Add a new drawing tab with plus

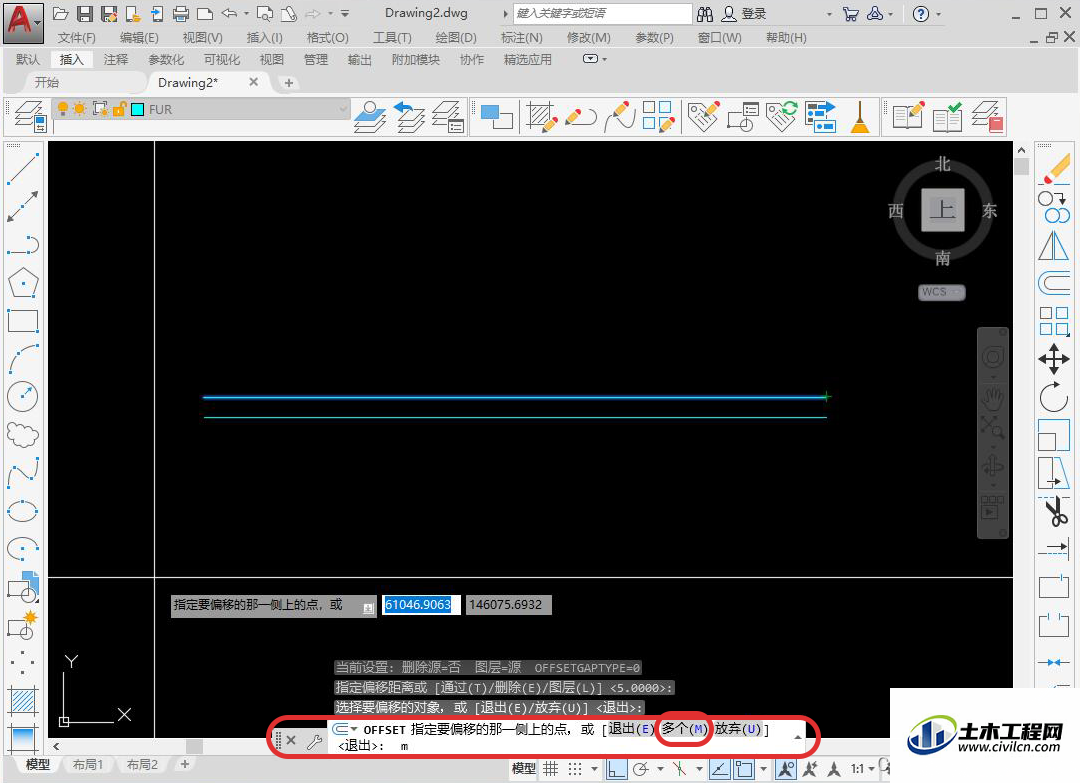(289, 83)
